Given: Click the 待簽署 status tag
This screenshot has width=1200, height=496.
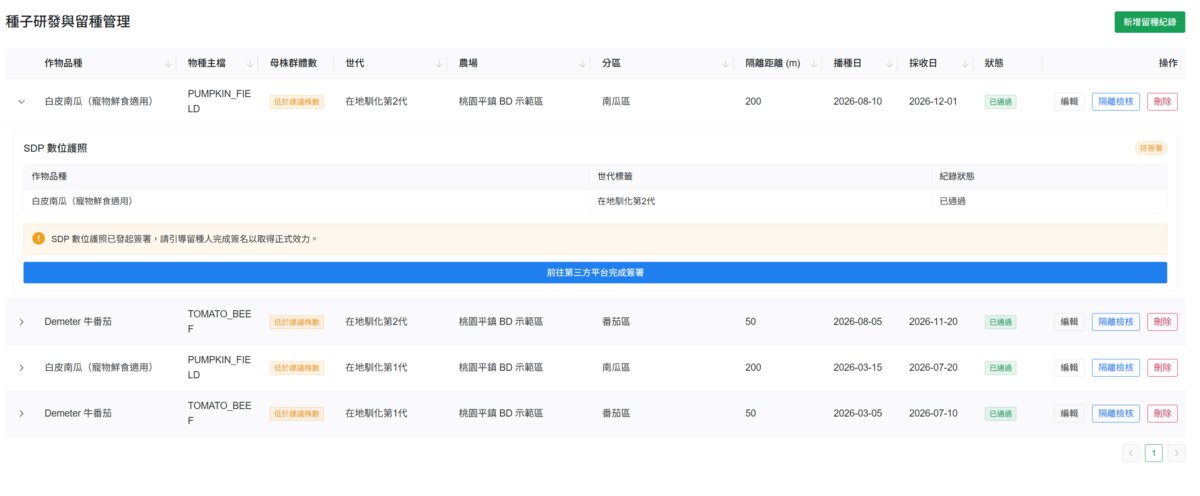Looking at the screenshot, I should tap(1151, 148).
